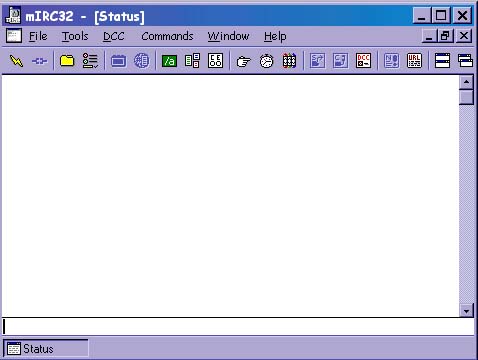Open the red DCC options icon

[363, 61]
